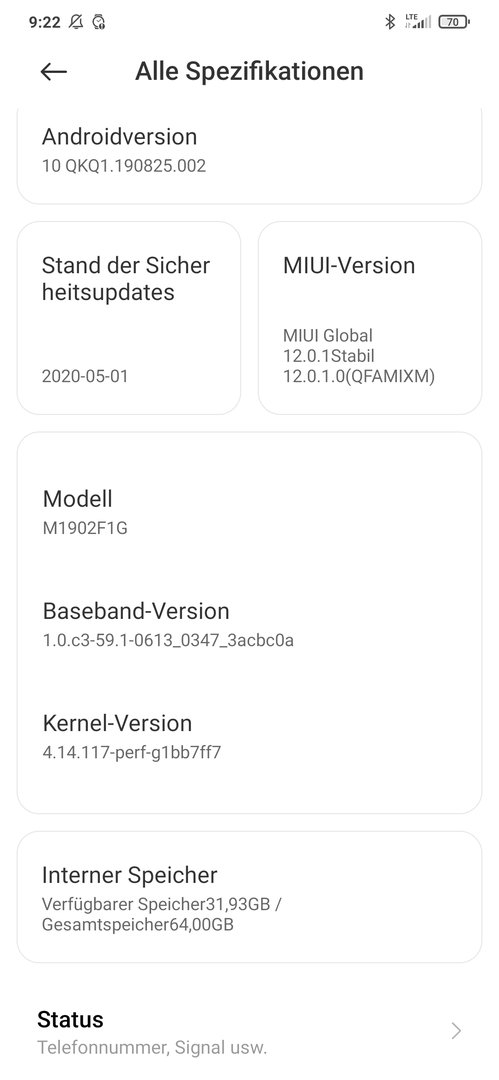Tap the Kernel-Version entry

(250, 736)
